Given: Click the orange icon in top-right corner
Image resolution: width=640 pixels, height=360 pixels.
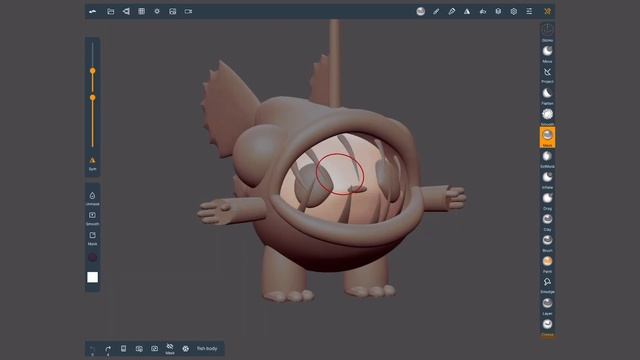Looking at the screenshot, I should (x=547, y=11).
